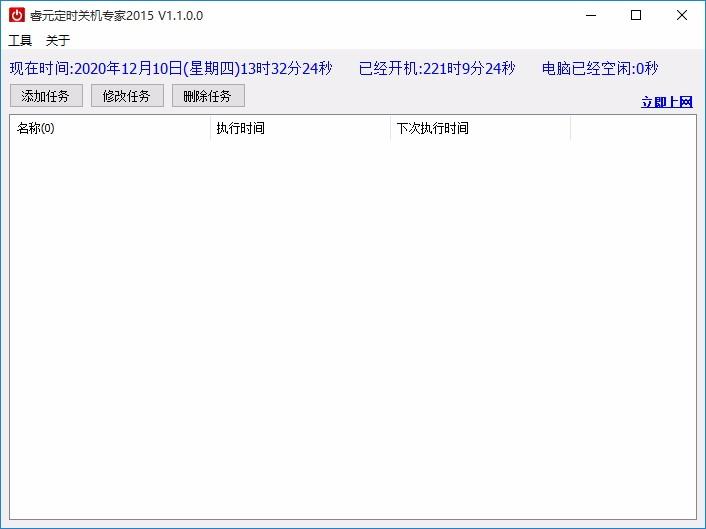Viewport: 706px width, 529px height.
Task: Maximize the shutdown timer window
Action: [x=636, y=15]
